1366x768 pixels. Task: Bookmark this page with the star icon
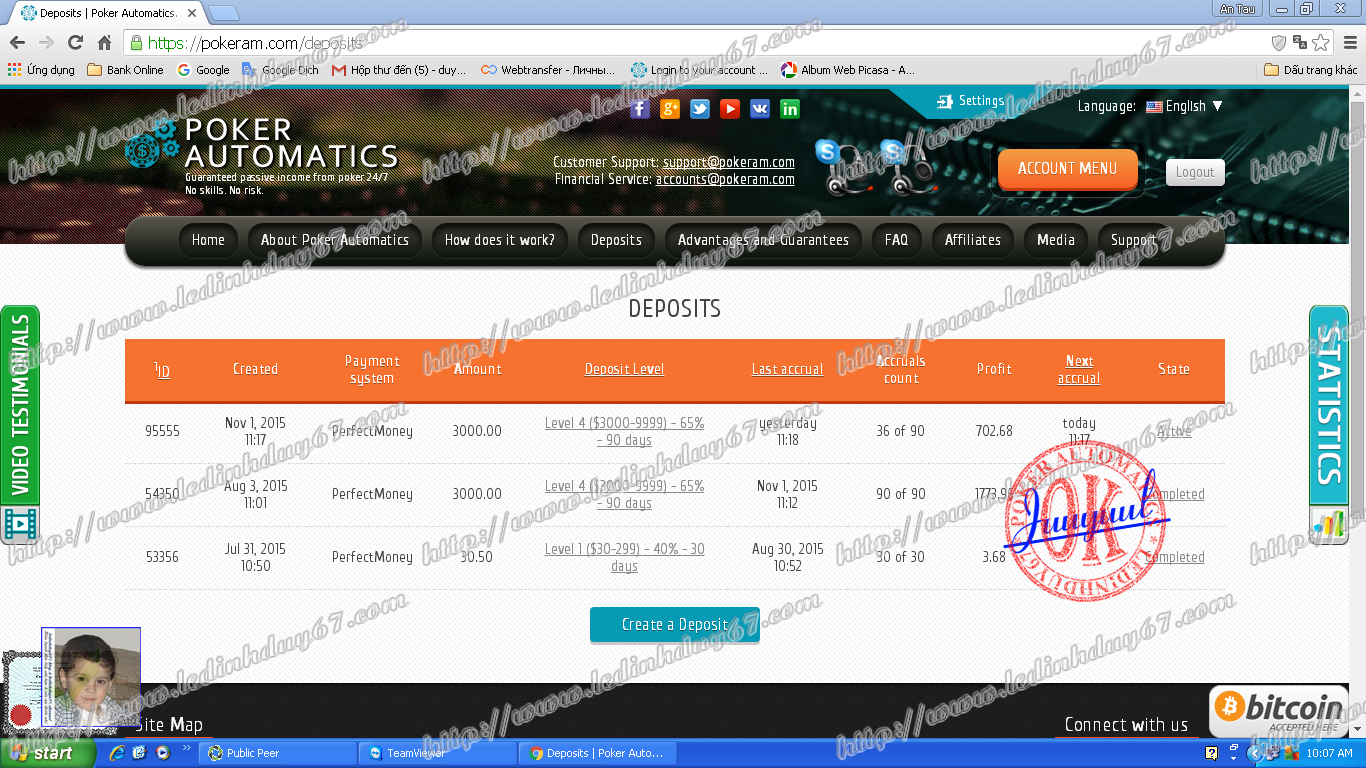[x=1321, y=43]
